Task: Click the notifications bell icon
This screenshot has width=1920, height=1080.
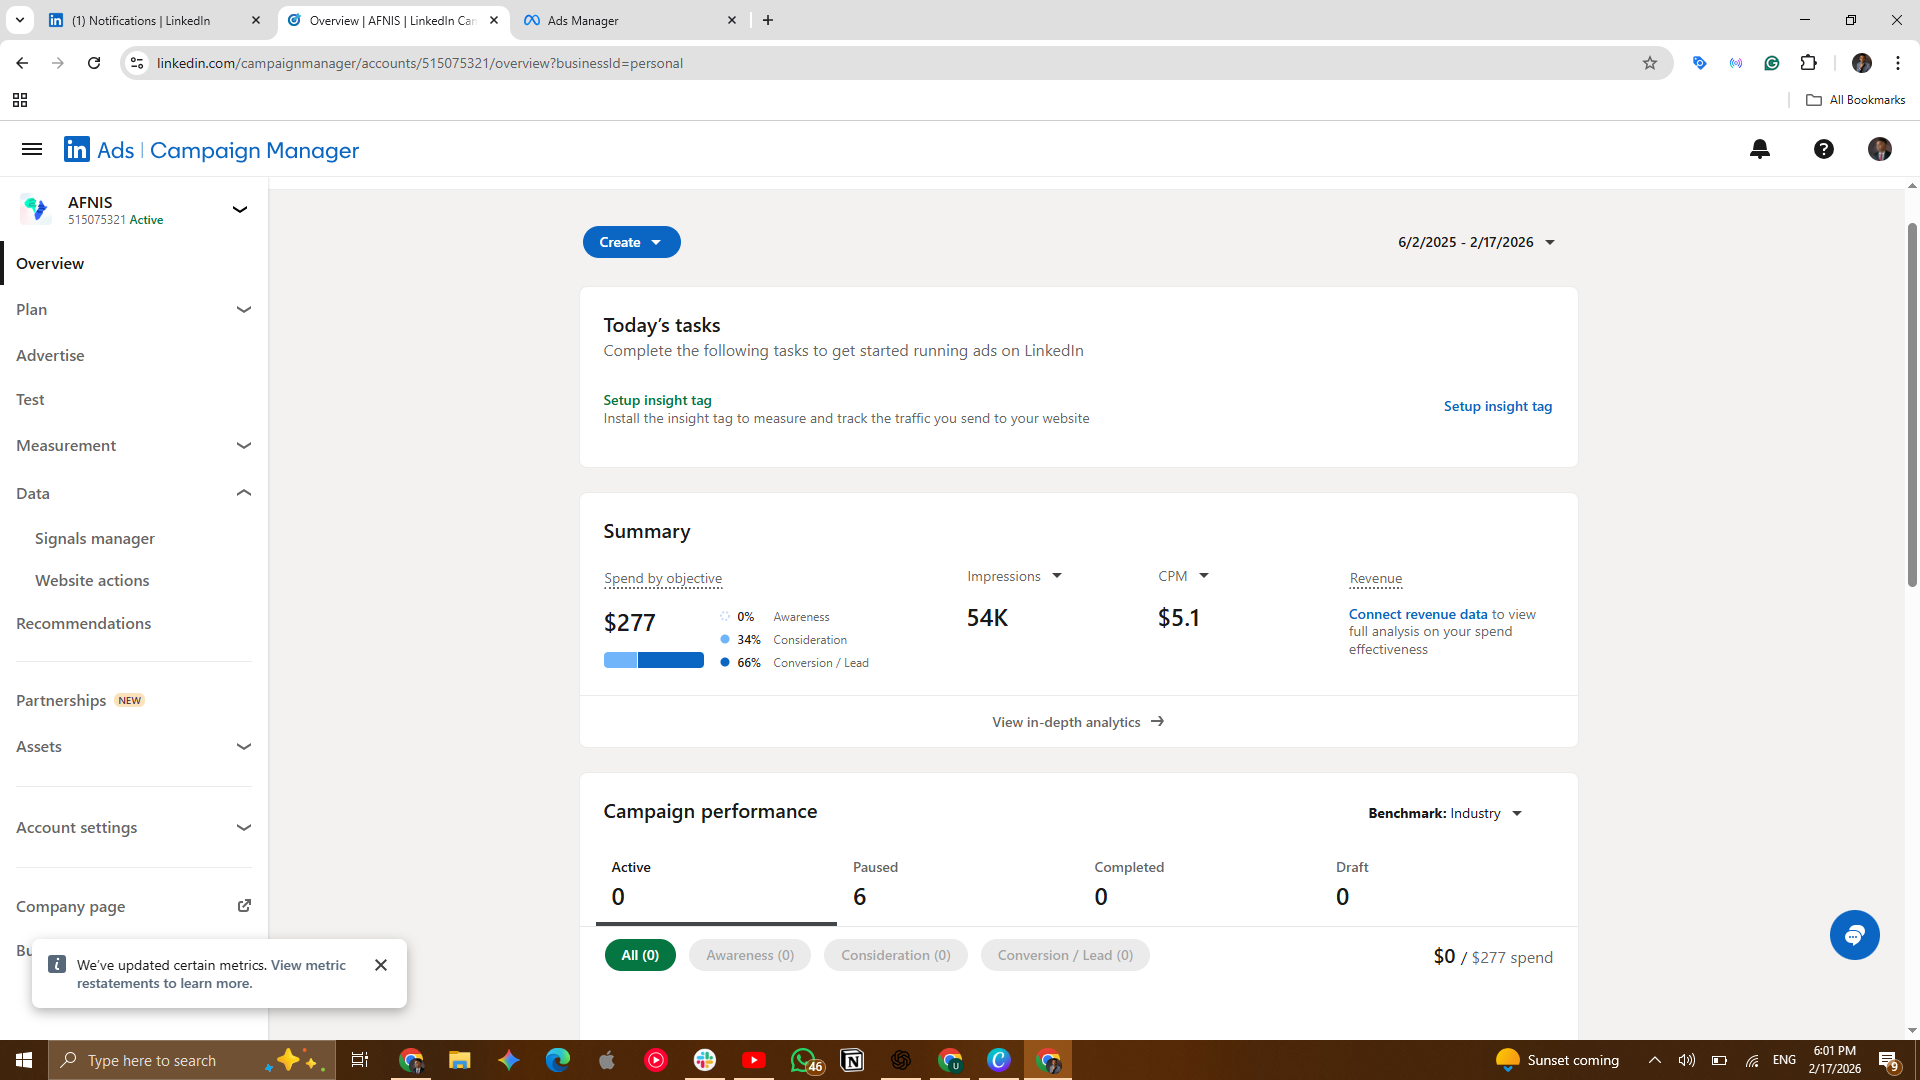Action: tap(1760, 150)
